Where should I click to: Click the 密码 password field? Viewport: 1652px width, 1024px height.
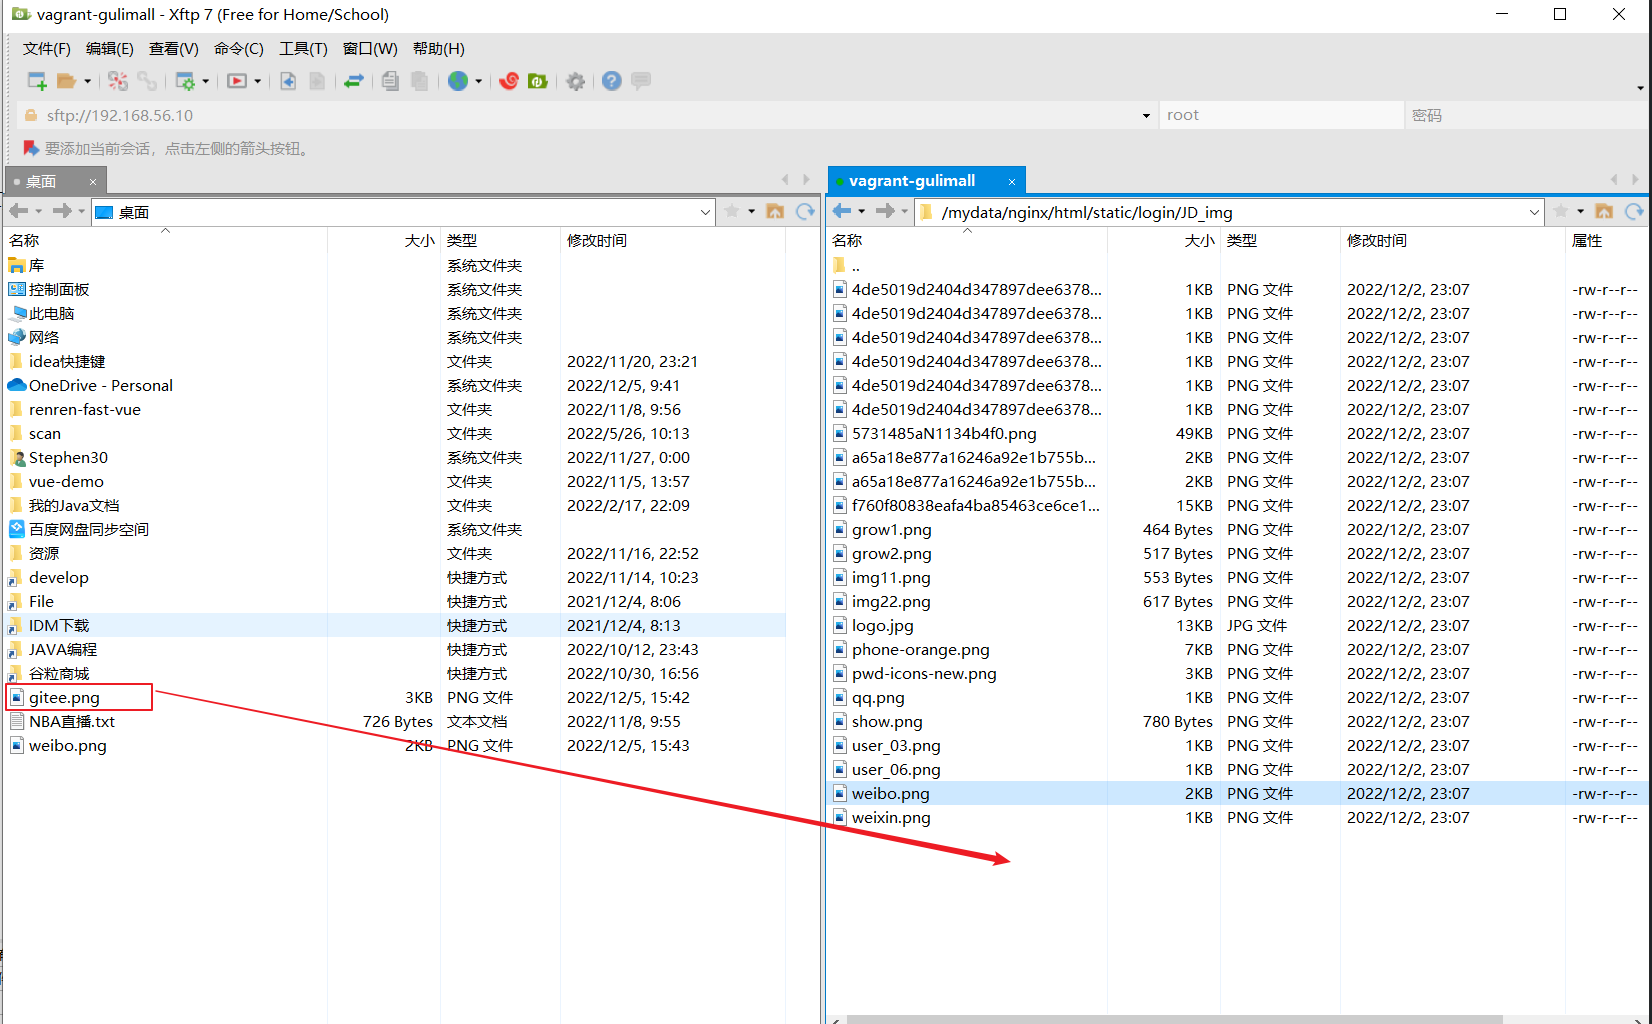[x=1525, y=115]
